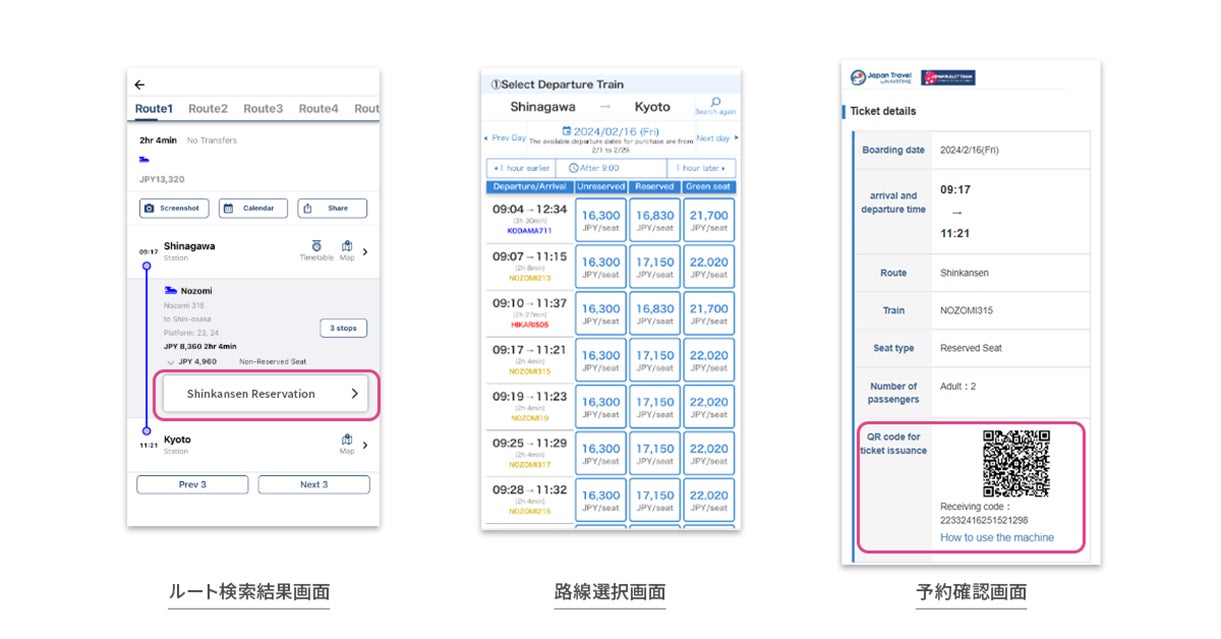This screenshot has width=1221, height=639.
Task: Click the Screenshot camera button
Action: (172, 208)
